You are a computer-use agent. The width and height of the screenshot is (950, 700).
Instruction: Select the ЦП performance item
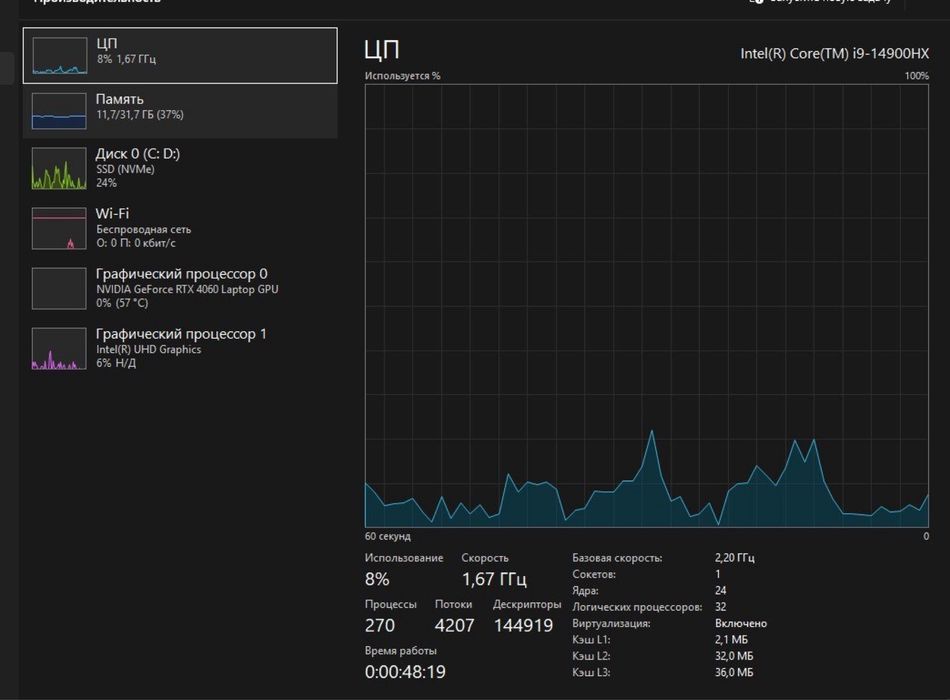(x=180, y=55)
